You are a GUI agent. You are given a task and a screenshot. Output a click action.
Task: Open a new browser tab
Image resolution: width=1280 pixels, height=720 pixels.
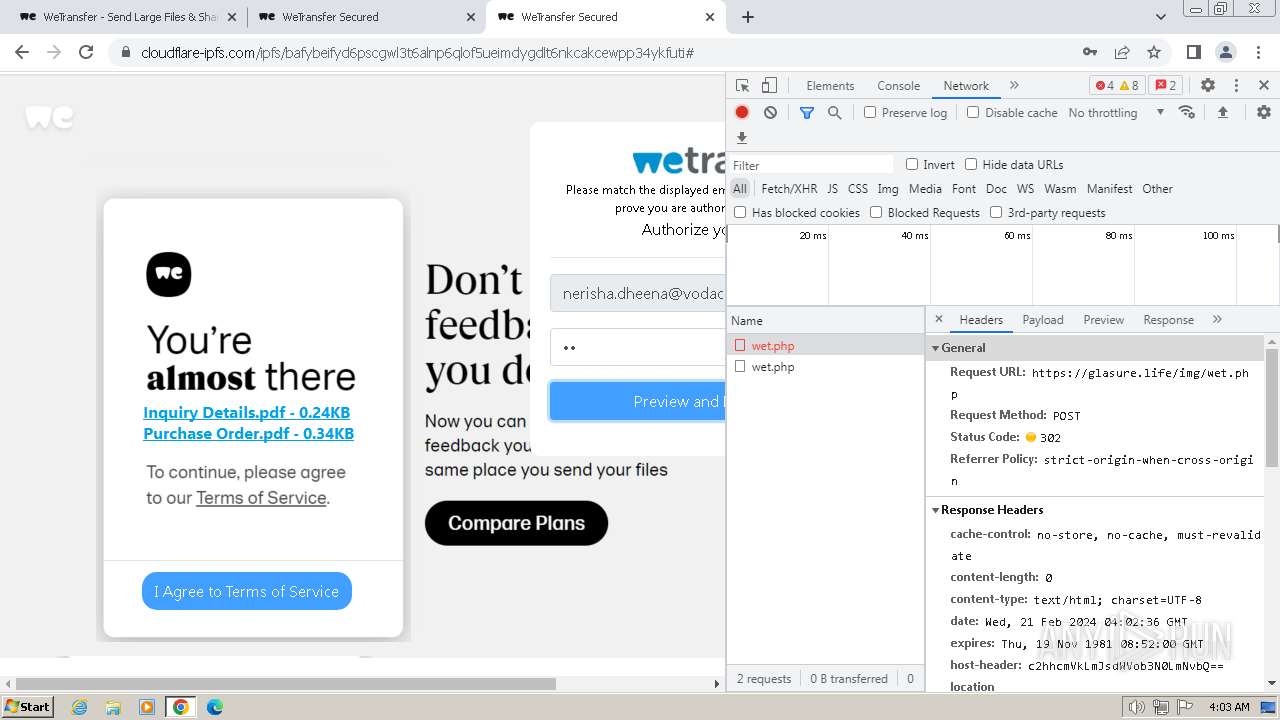pyautogui.click(x=747, y=17)
